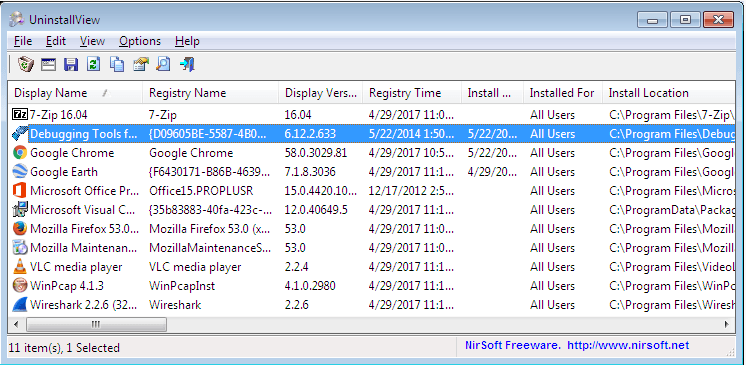Open Properties via toolbar icon
The height and width of the screenshot is (365, 746).
[x=140, y=64]
